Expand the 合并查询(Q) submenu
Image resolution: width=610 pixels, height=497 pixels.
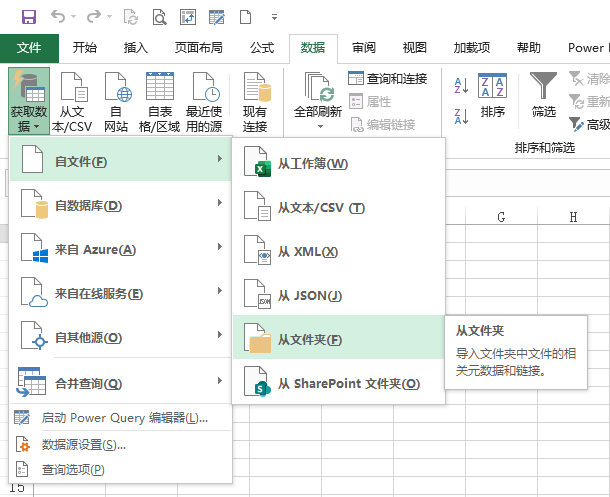(121, 381)
